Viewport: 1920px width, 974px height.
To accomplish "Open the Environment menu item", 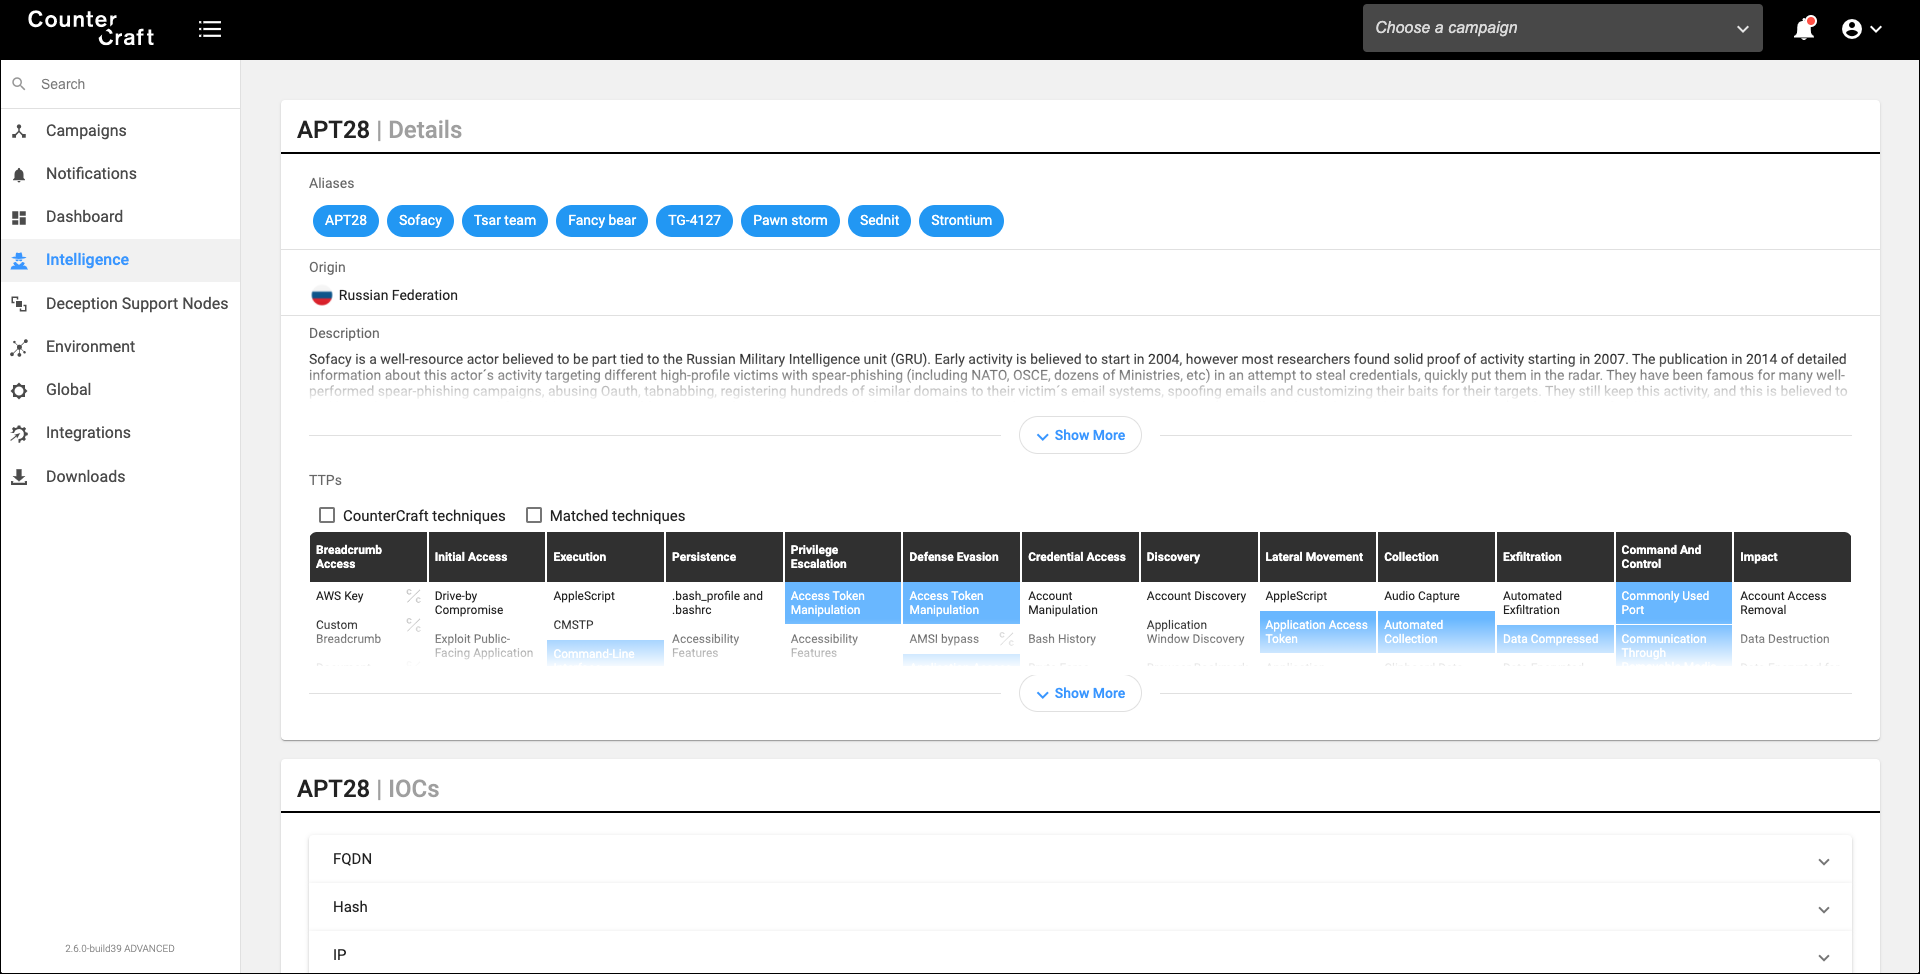I will pyautogui.click(x=120, y=347).
